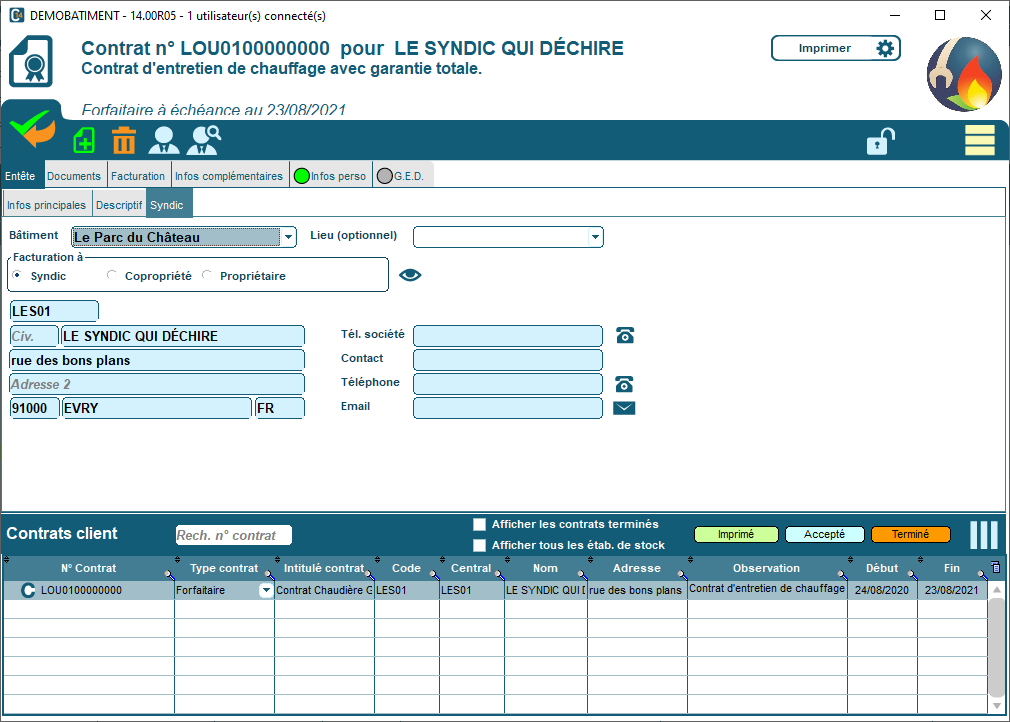Open the Lieu (optionnel) dropdown

click(595, 237)
